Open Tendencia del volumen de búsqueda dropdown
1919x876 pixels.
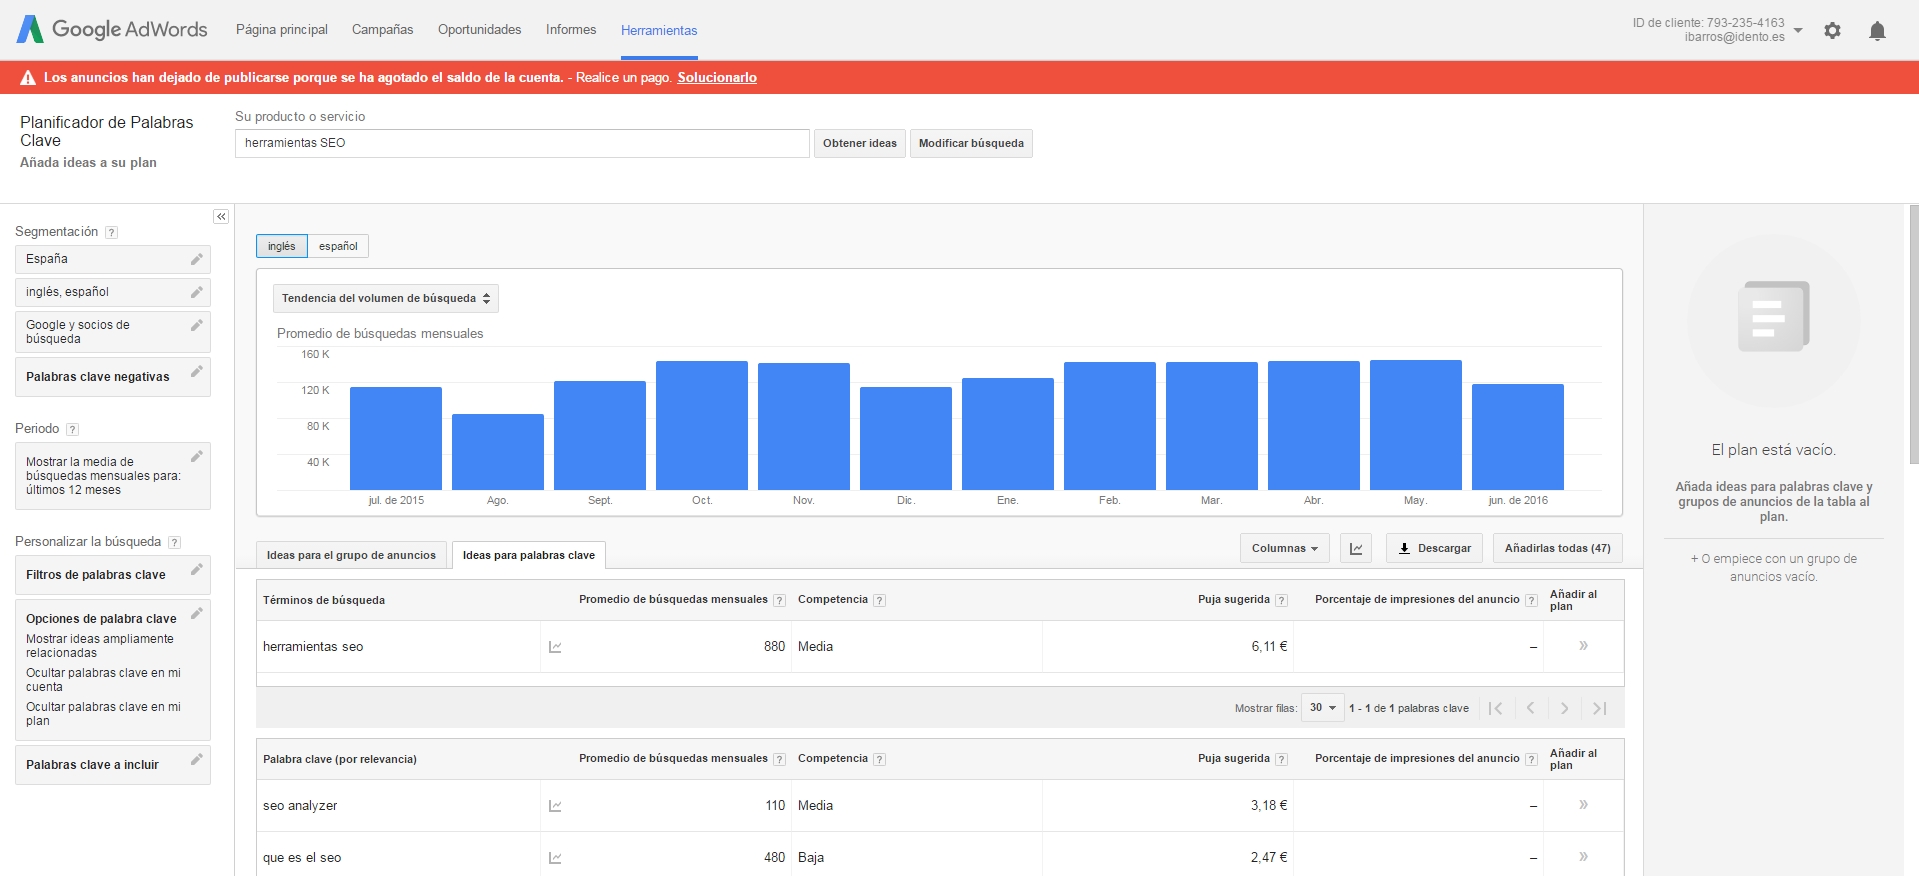coord(386,298)
